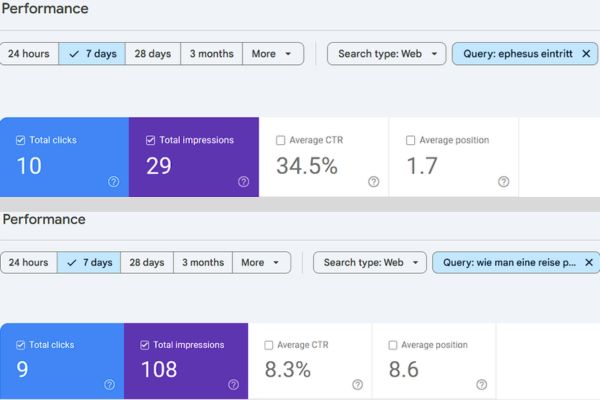The image size is (600, 400).
Task: Expand More date options beside 'wie man eine reise' filter
Action: click(262, 263)
